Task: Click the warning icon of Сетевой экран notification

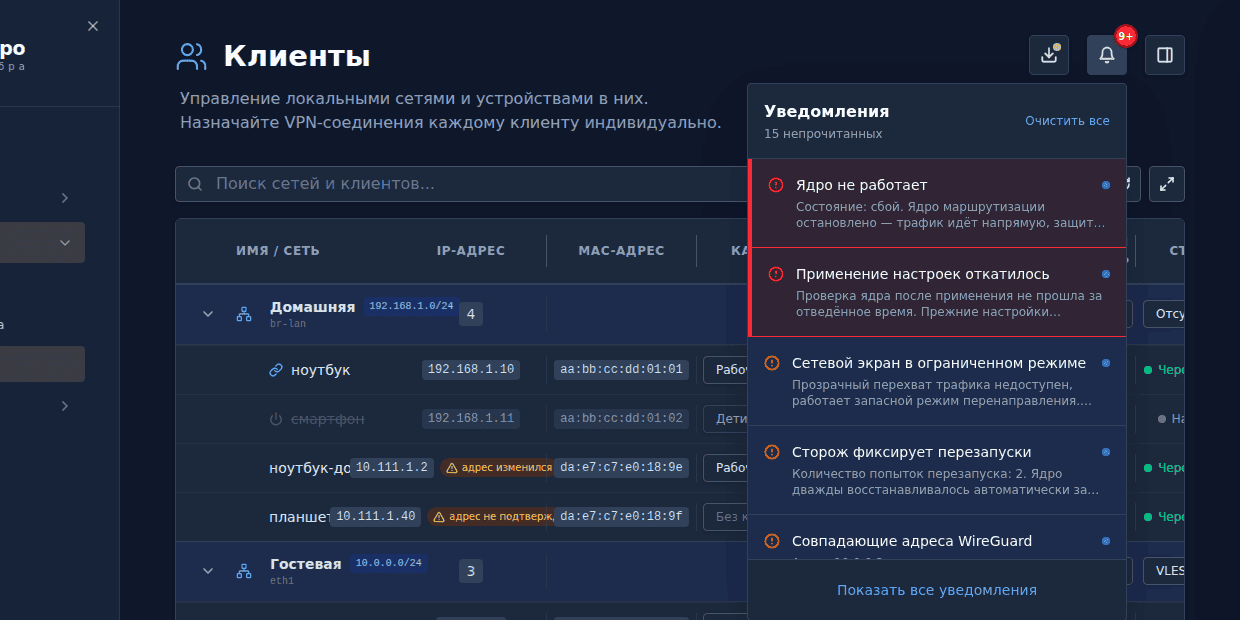Action: point(772,363)
